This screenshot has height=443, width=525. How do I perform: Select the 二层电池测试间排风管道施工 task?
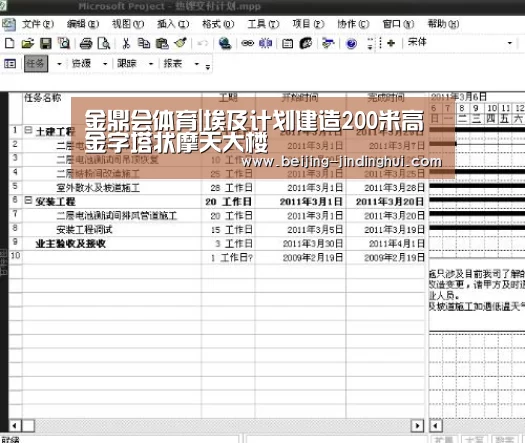[x=117, y=215]
